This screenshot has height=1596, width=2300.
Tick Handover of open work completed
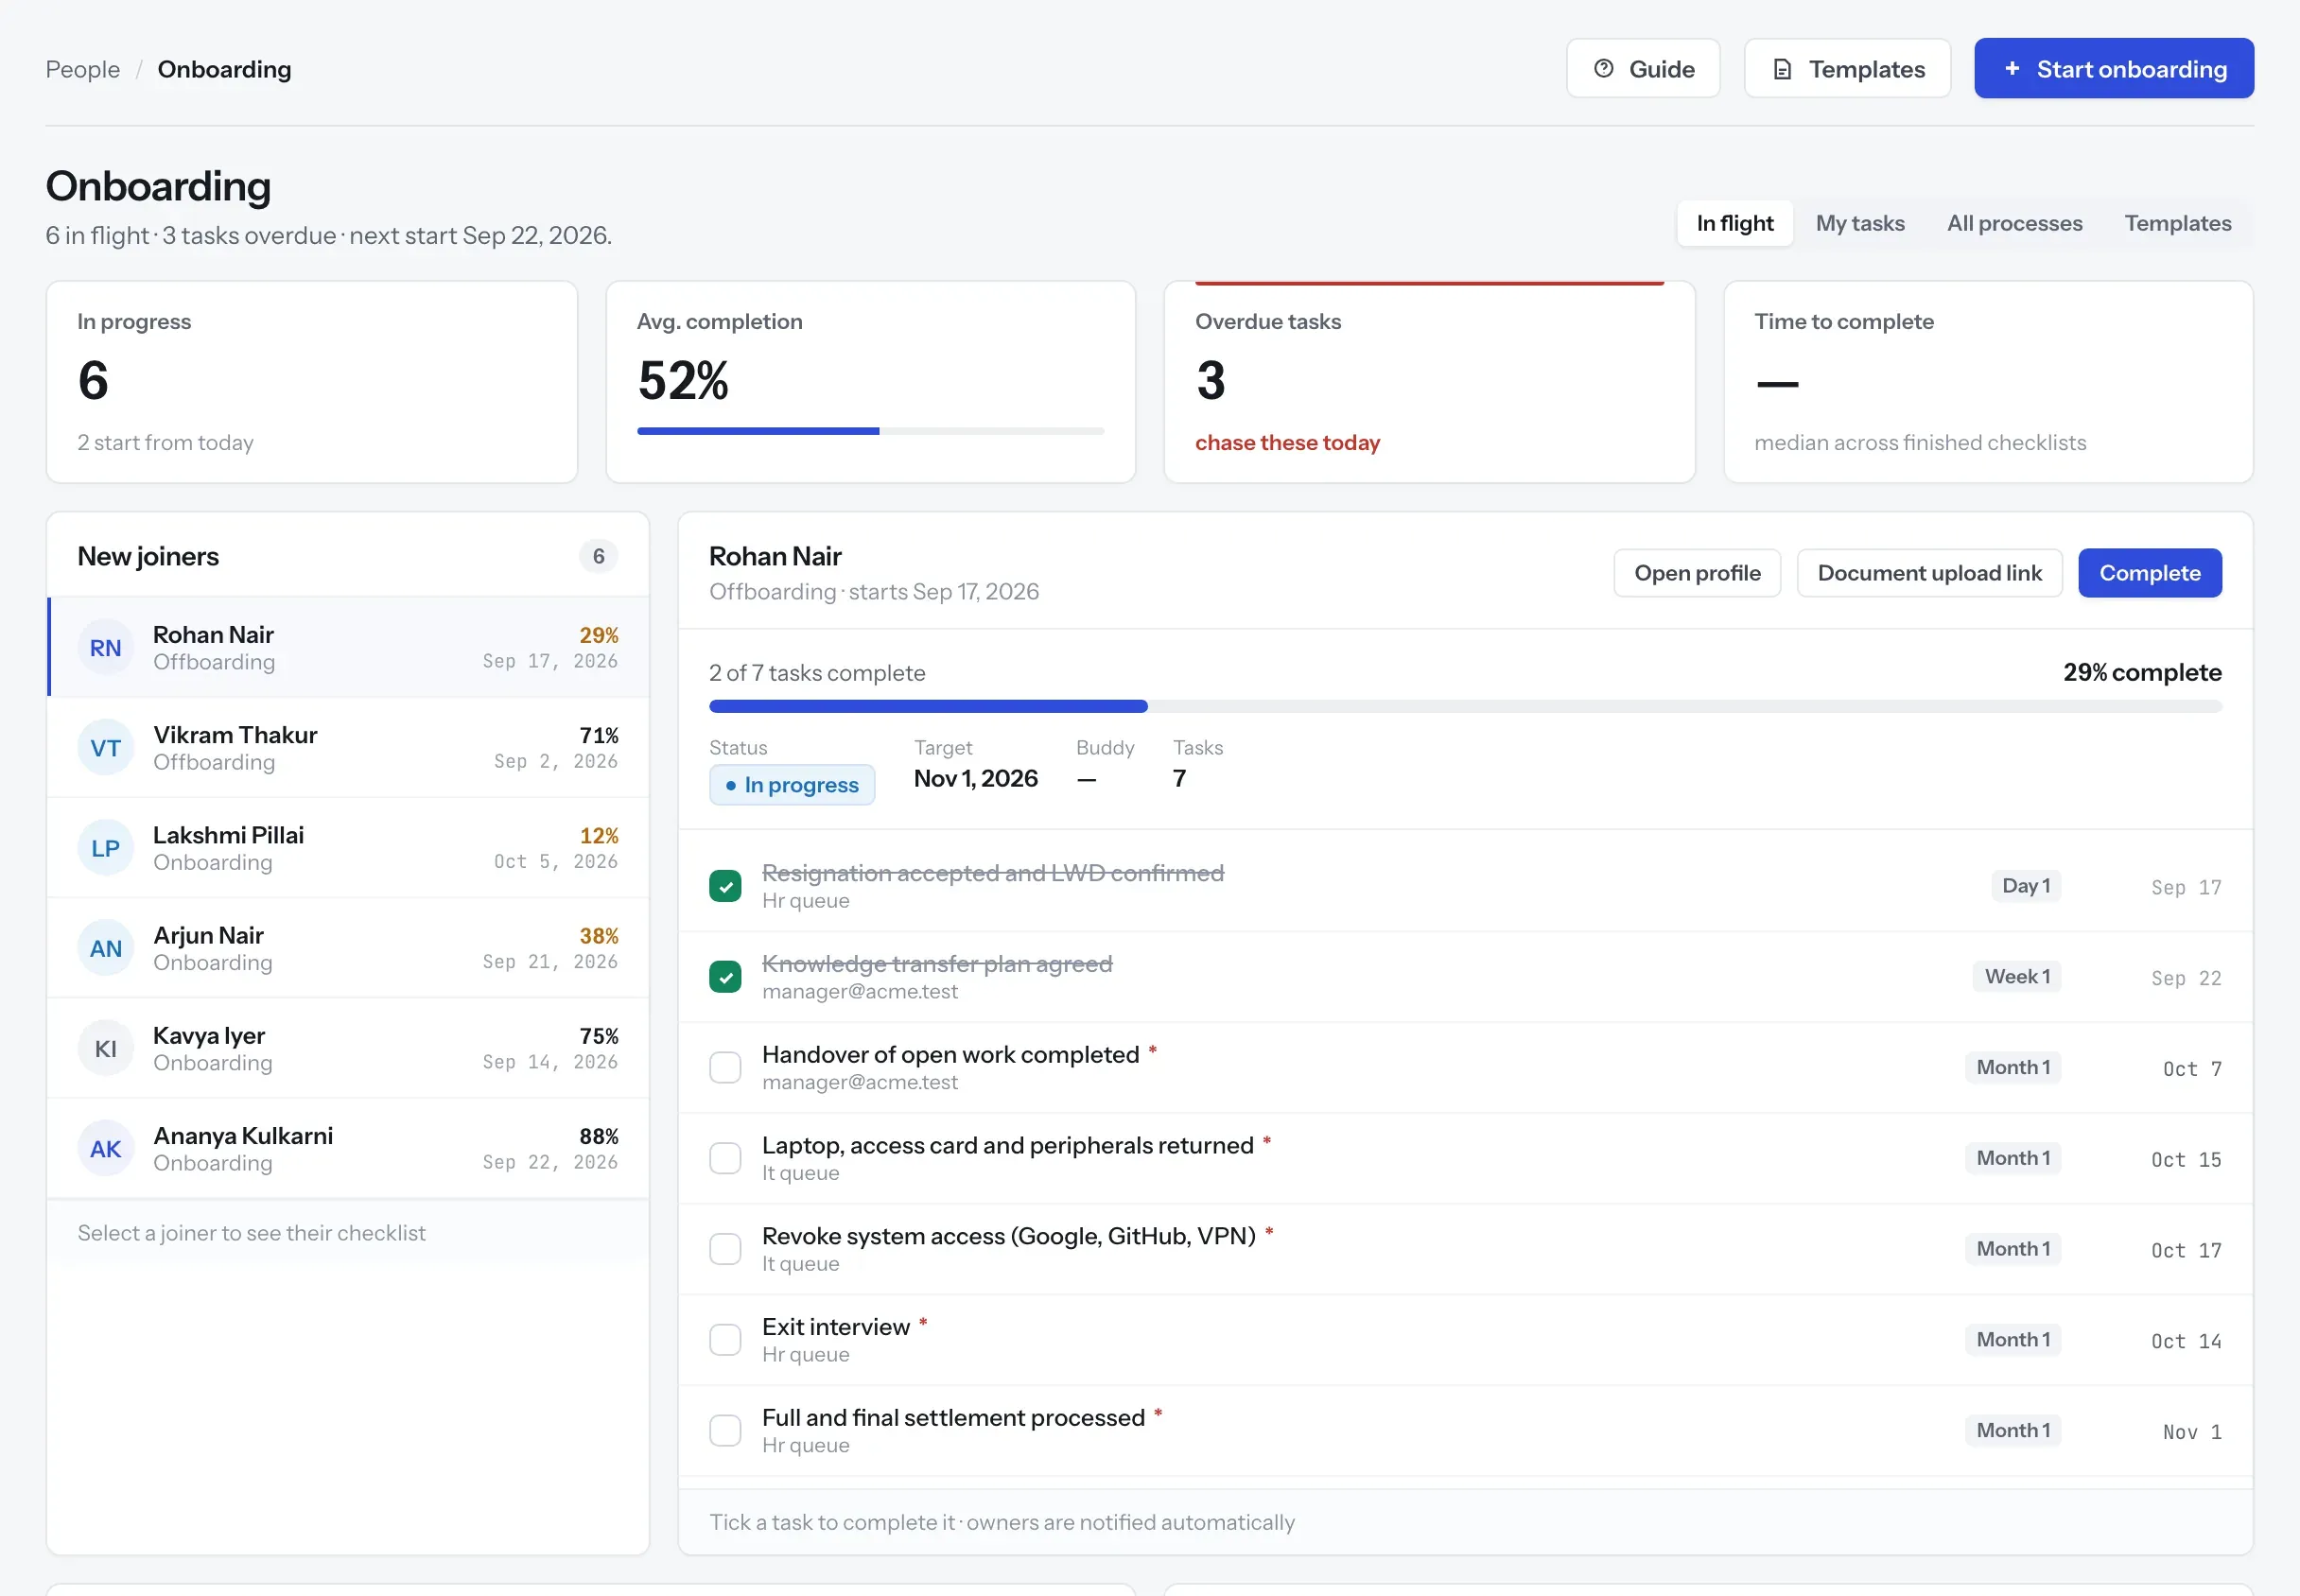pos(725,1067)
